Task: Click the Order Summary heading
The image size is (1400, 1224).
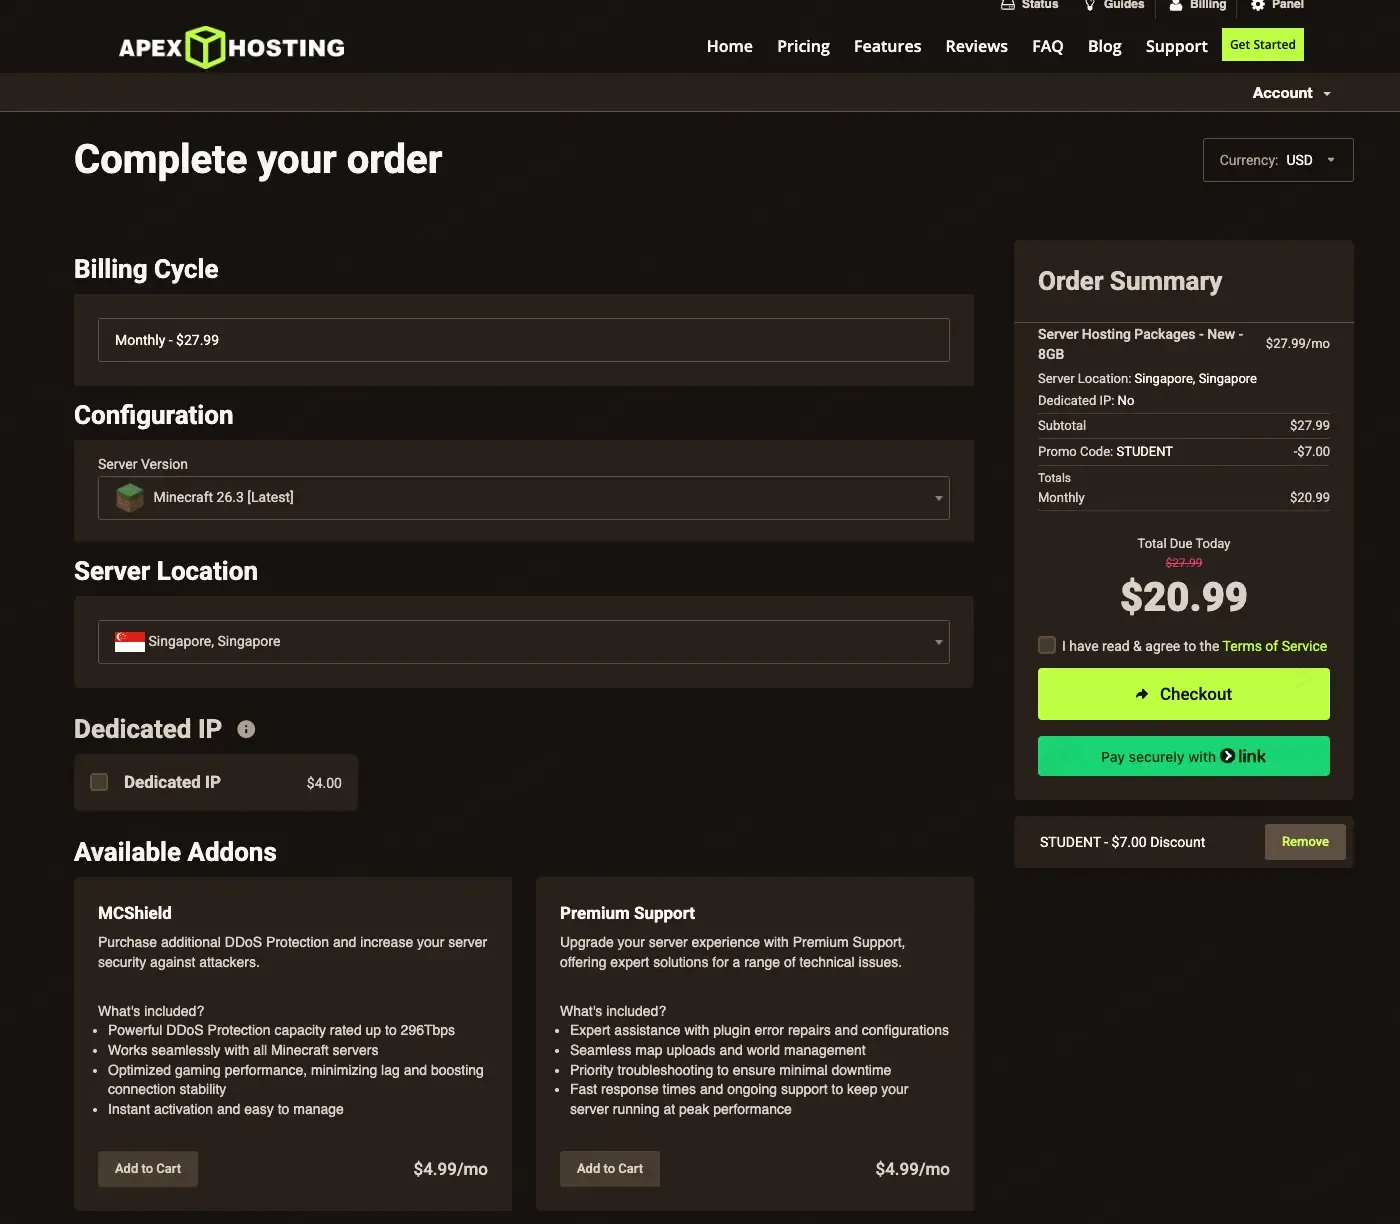Action: pos(1130,281)
